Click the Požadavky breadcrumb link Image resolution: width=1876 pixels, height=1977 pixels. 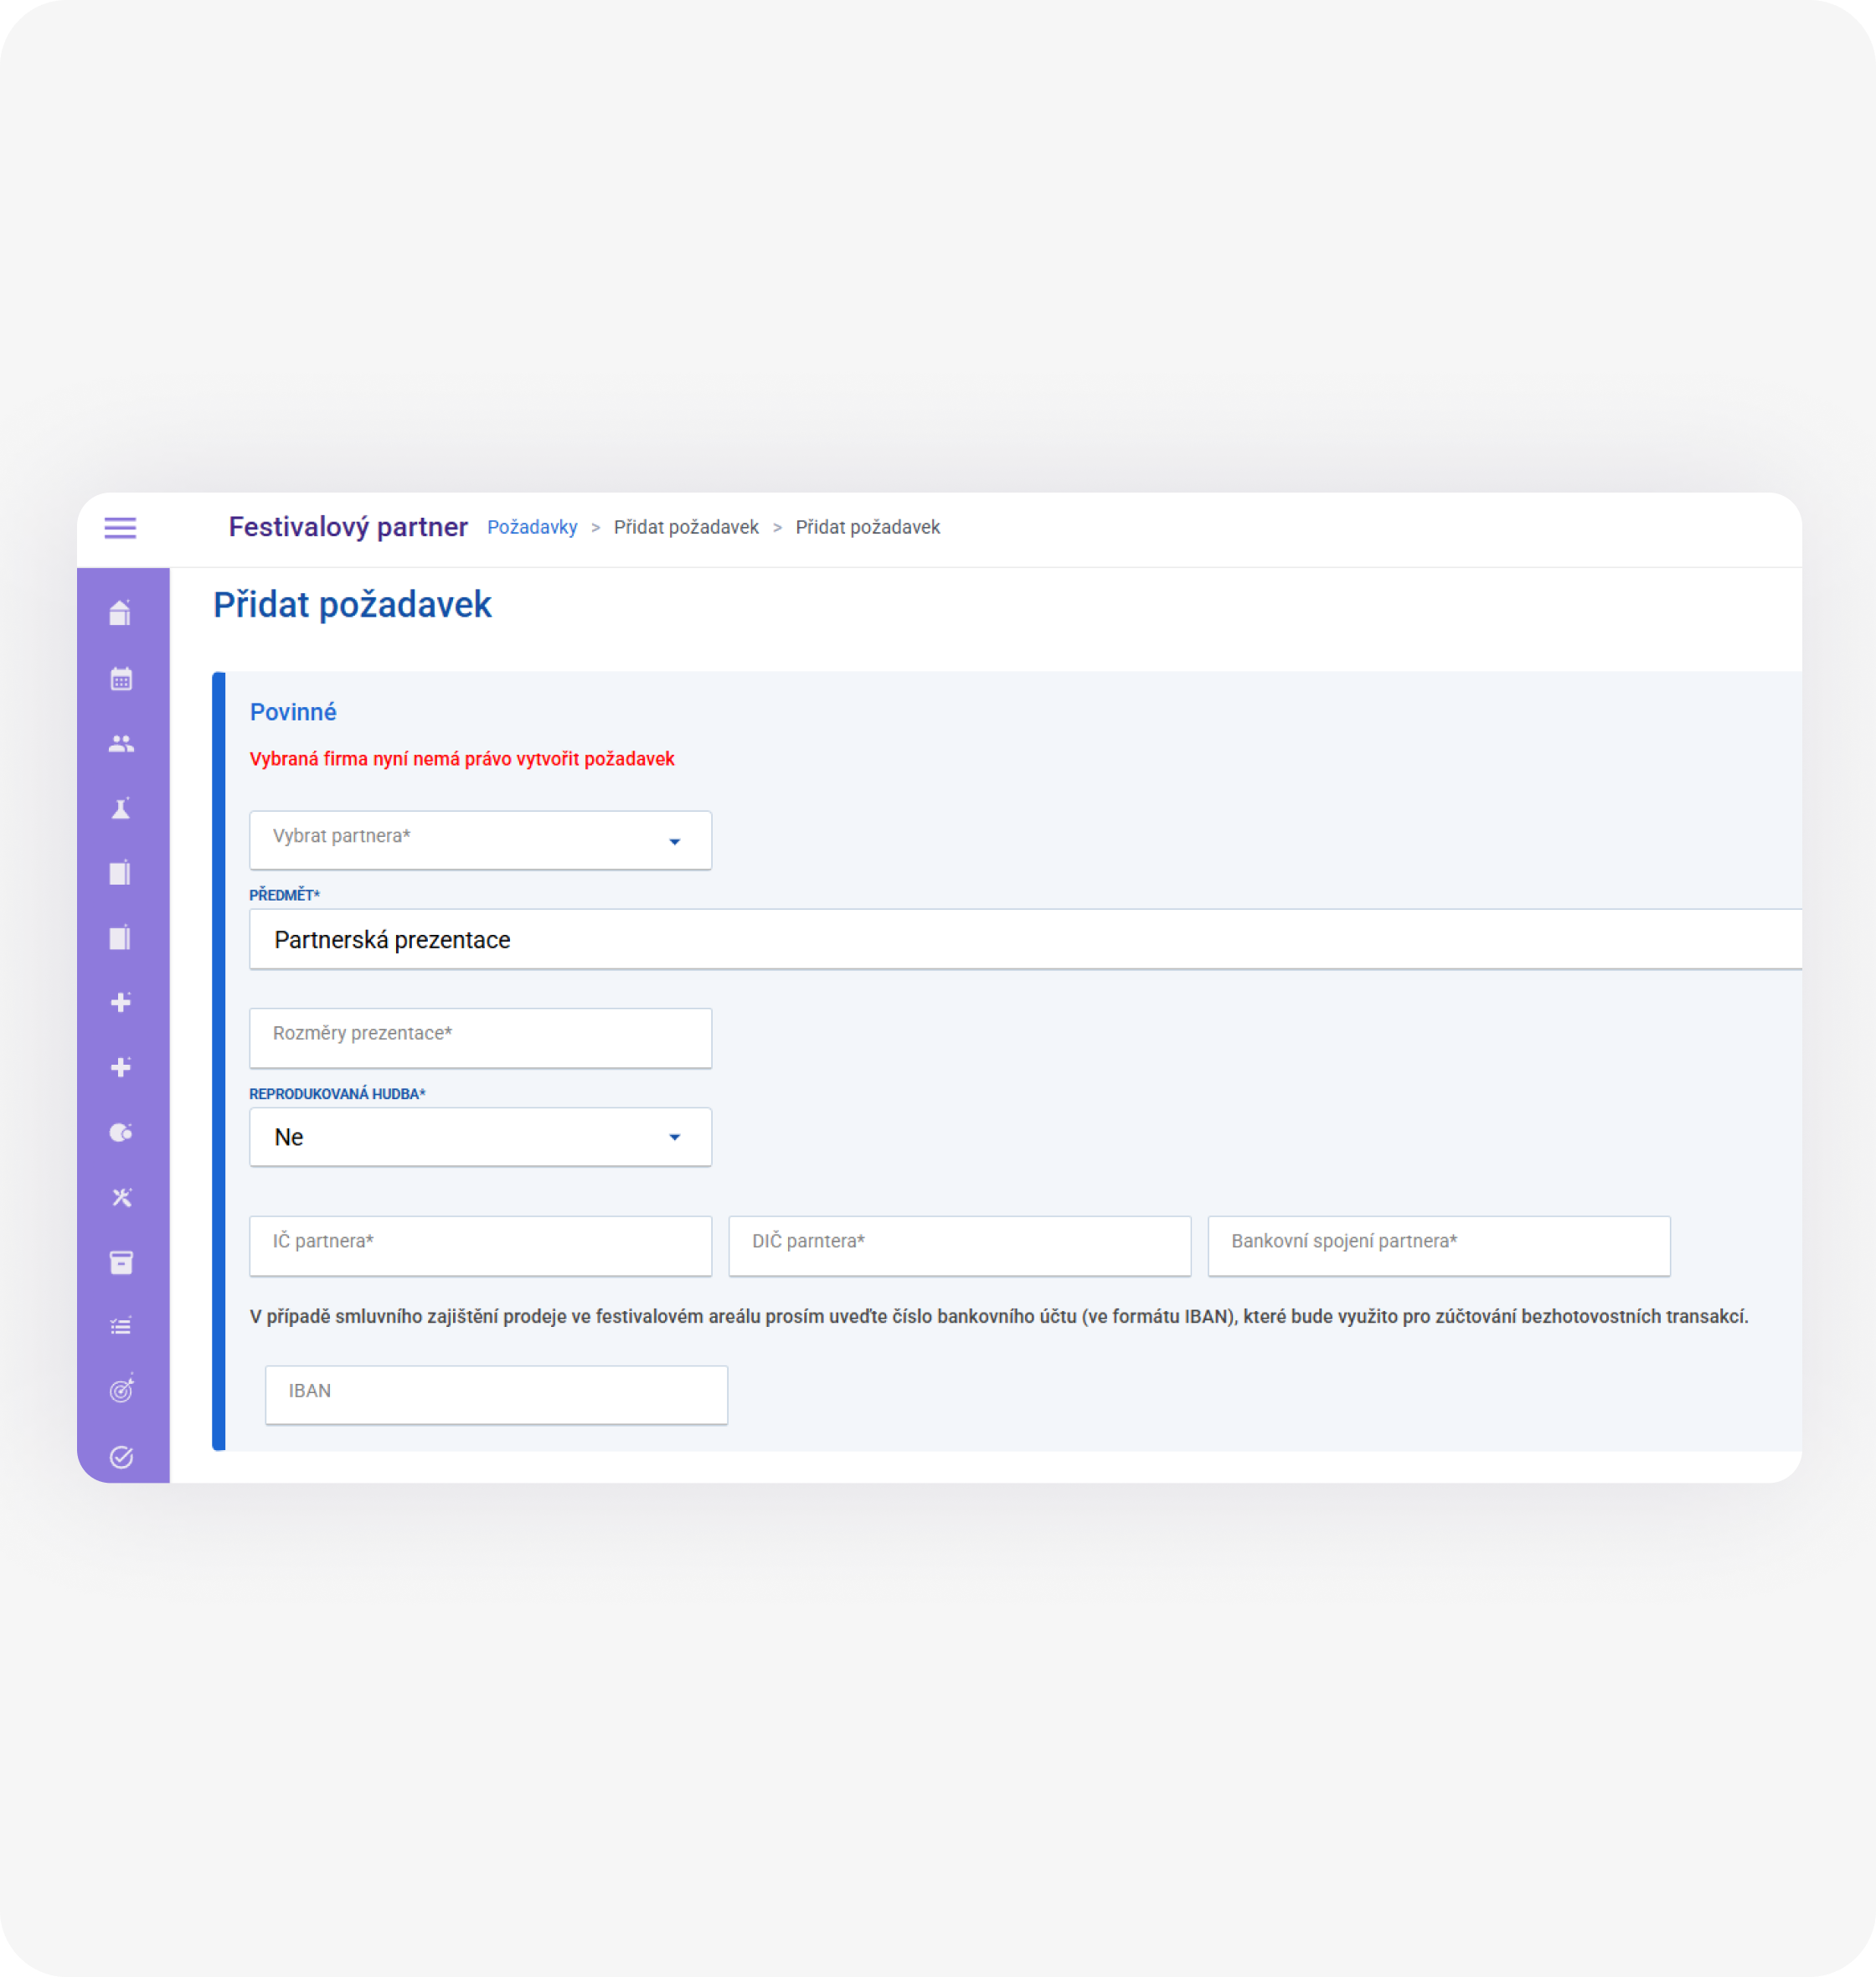point(532,527)
